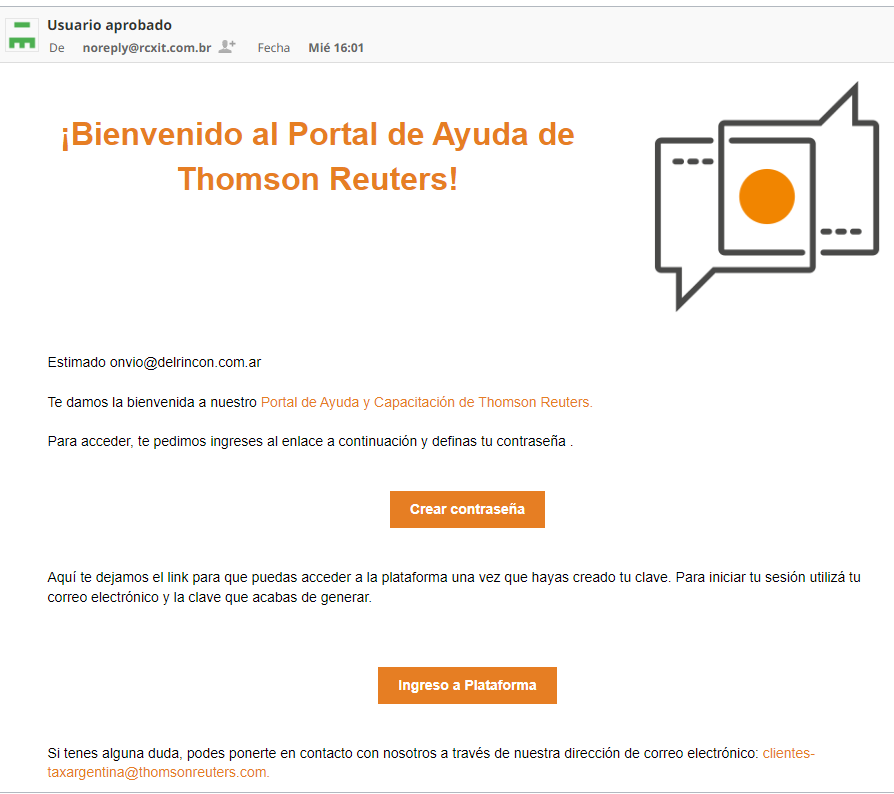Click the Fecha label
894x794 pixels.
274,48
